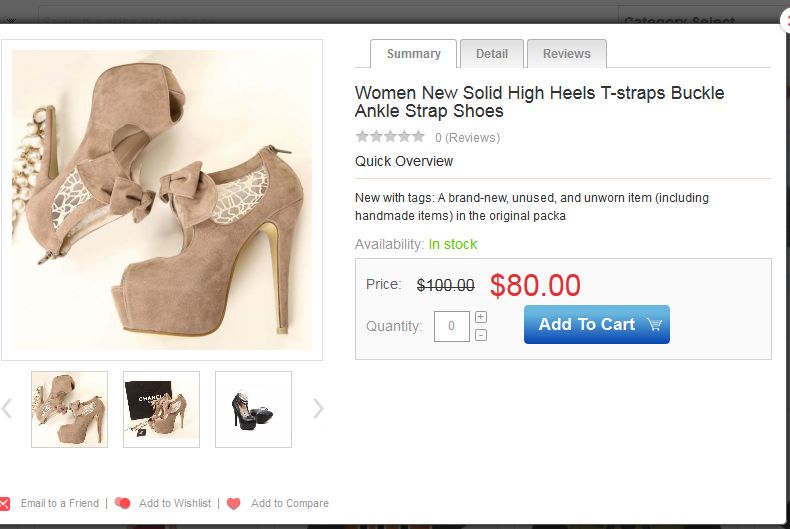Click the Email to a Friend envelope icon
The image size is (790, 529).
pyautogui.click(x=5, y=503)
